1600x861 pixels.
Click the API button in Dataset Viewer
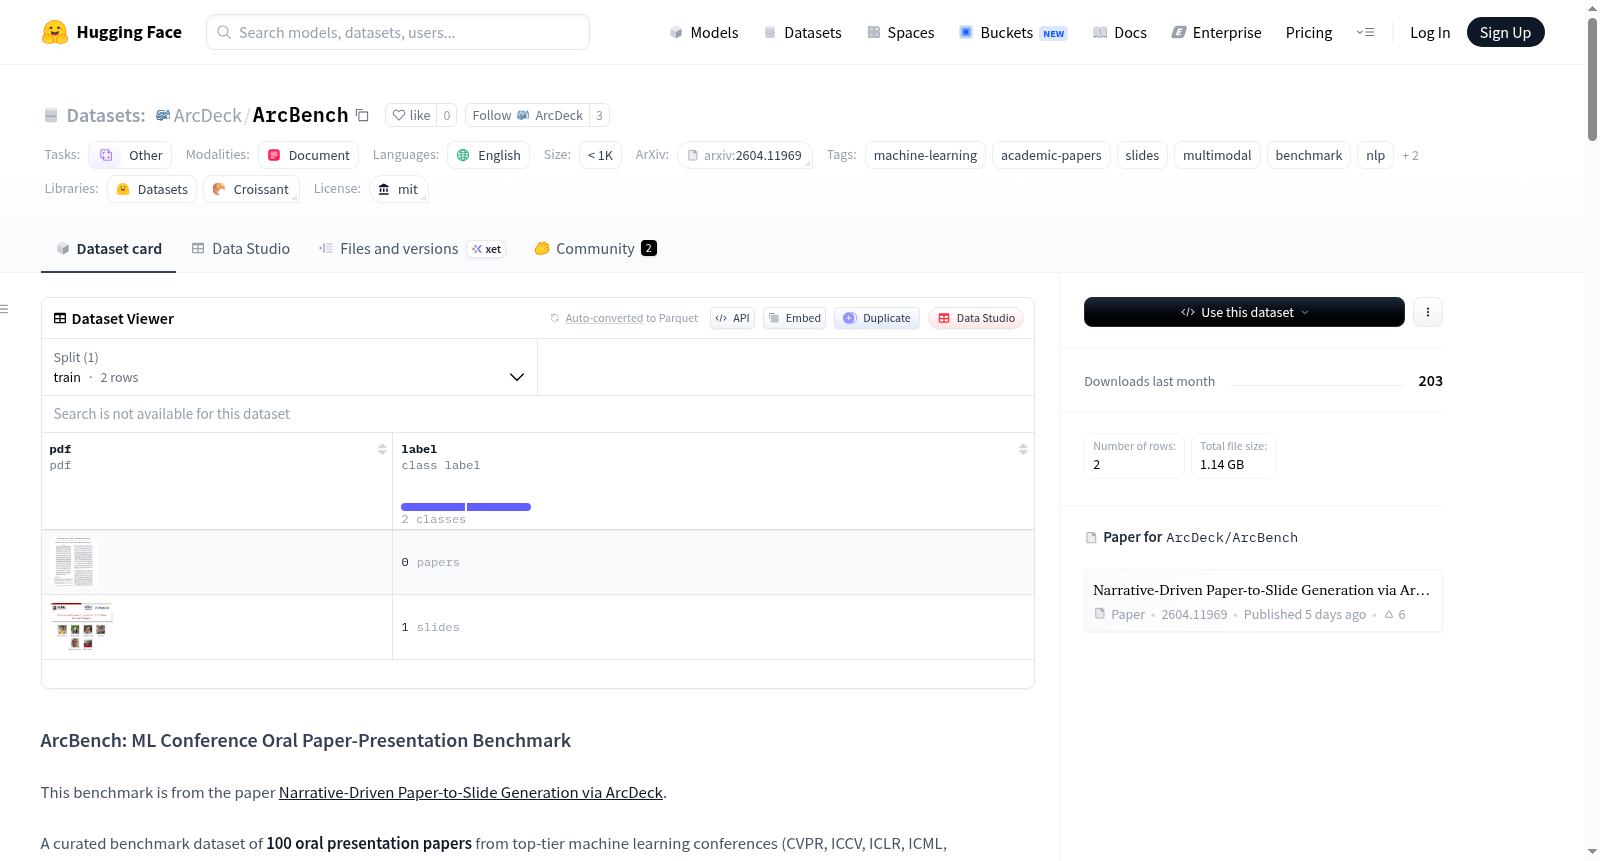click(x=732, y=318)
